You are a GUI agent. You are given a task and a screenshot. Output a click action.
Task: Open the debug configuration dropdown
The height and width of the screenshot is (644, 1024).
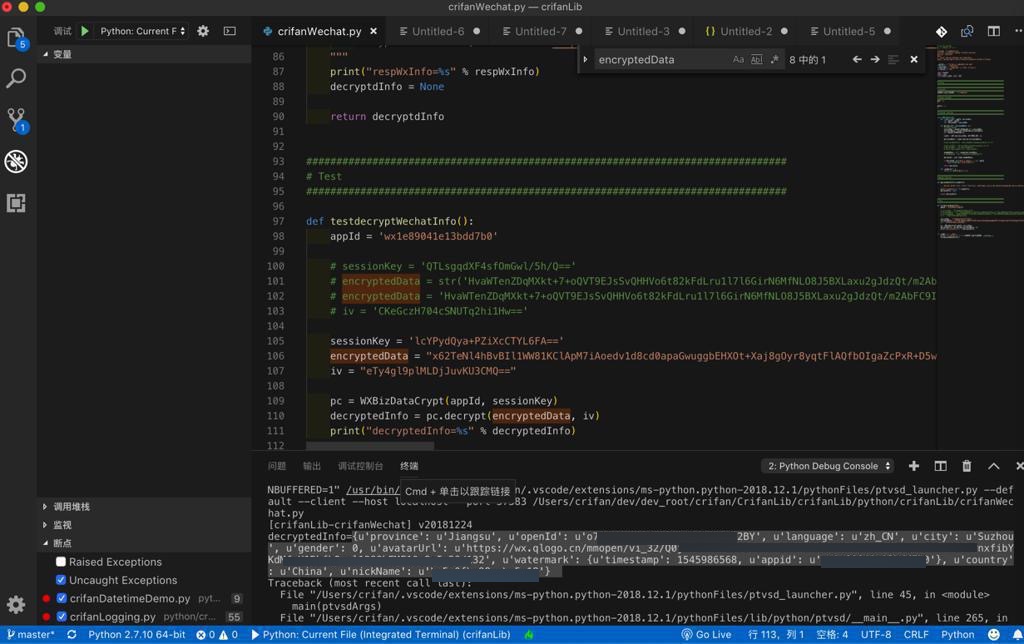142,31
